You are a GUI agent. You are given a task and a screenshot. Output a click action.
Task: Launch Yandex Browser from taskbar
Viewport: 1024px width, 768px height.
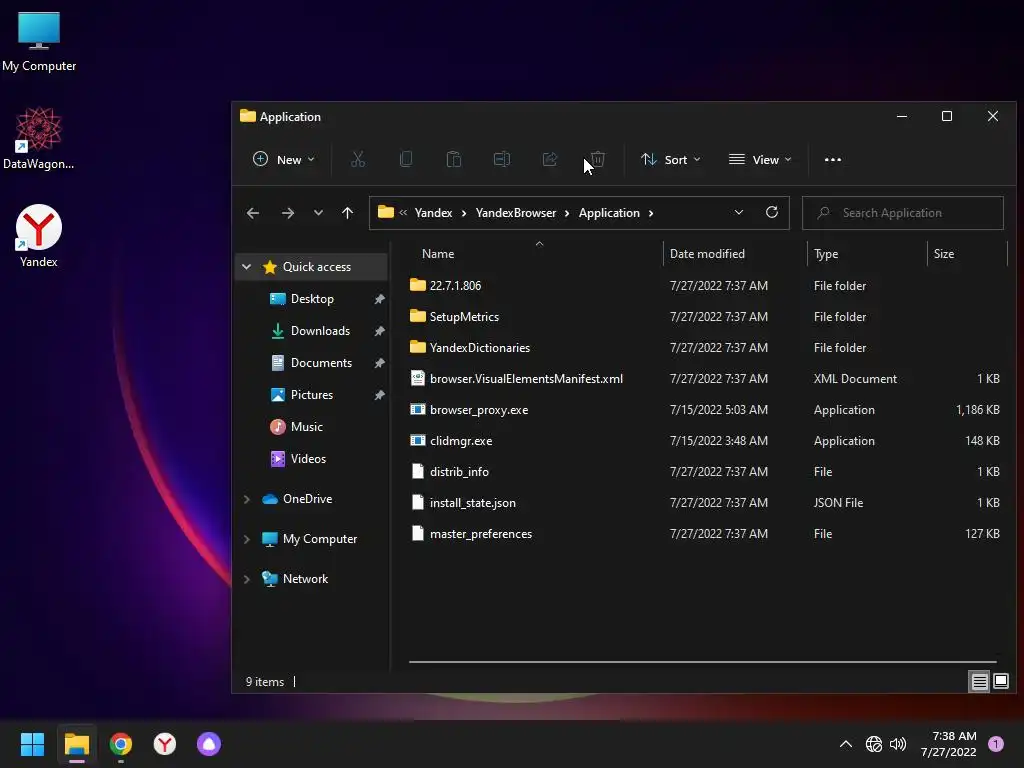point(165,744)
